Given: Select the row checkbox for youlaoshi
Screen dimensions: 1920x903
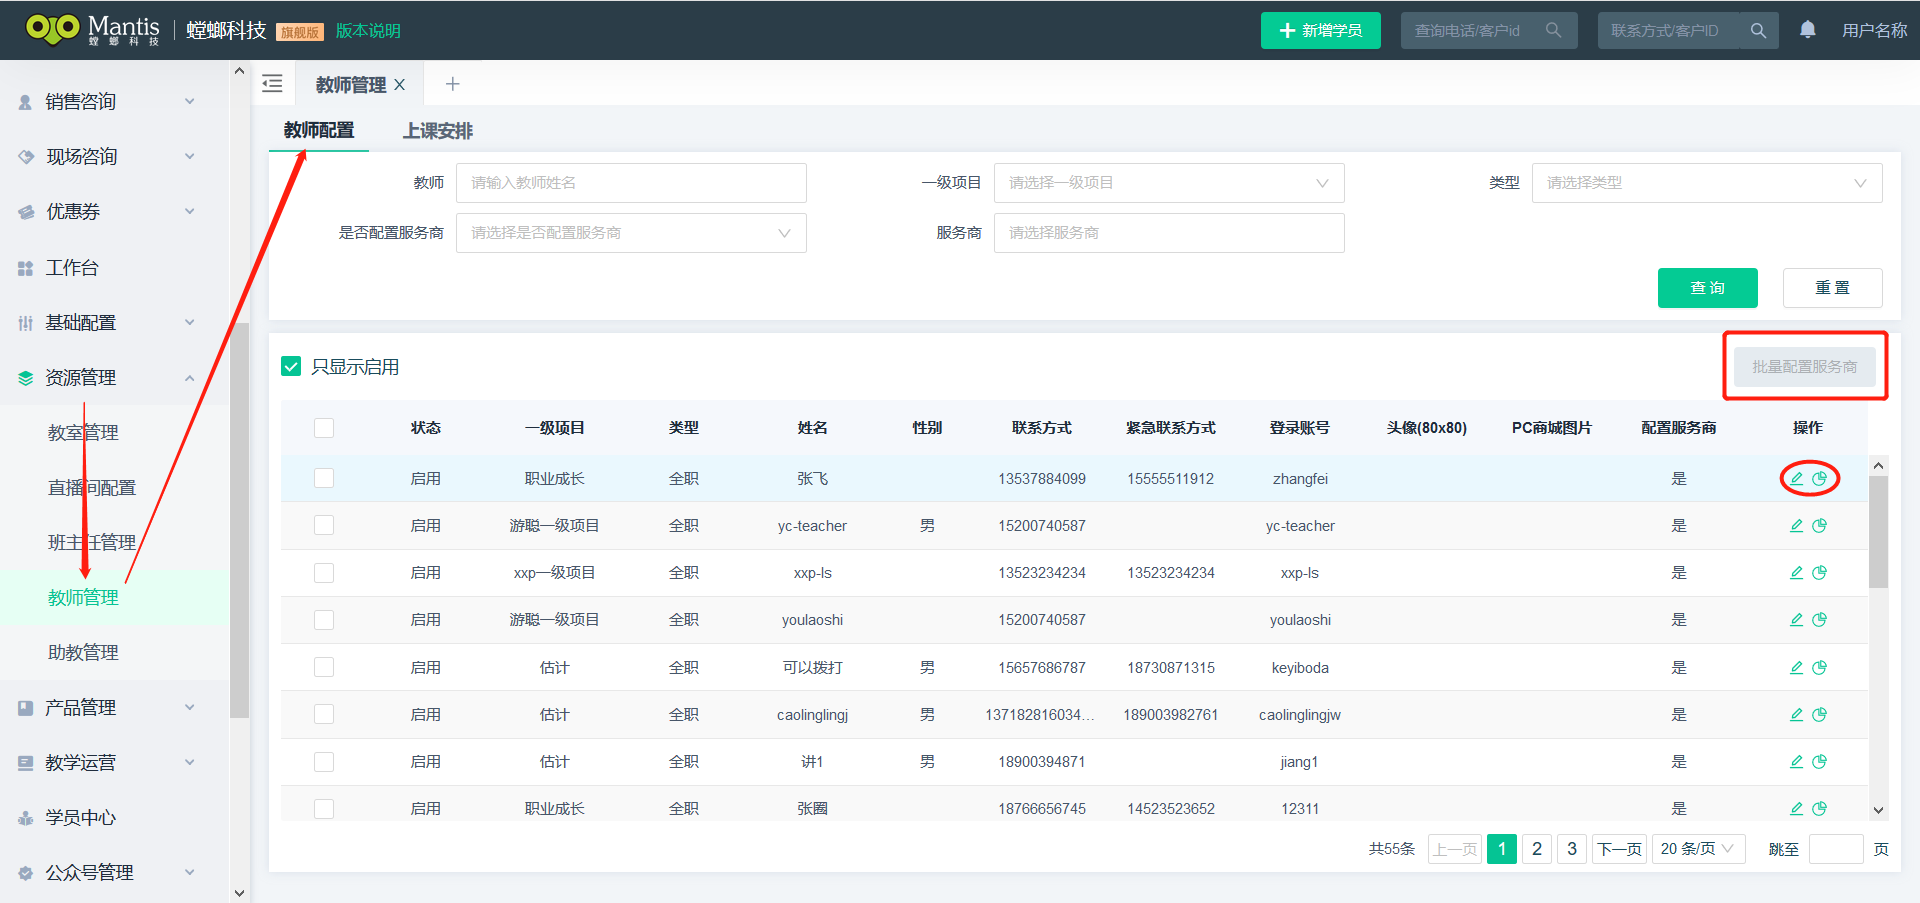Looking at the screenshot, I should point(324,620).
